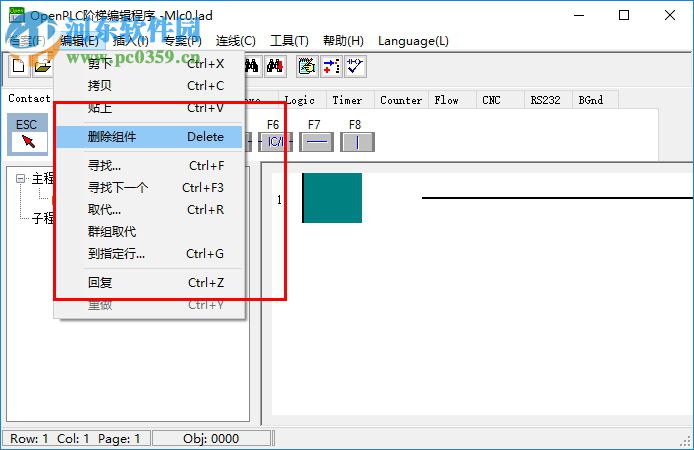Open the 工具(T) menu
694x450 pixels.
coord(289,41)
